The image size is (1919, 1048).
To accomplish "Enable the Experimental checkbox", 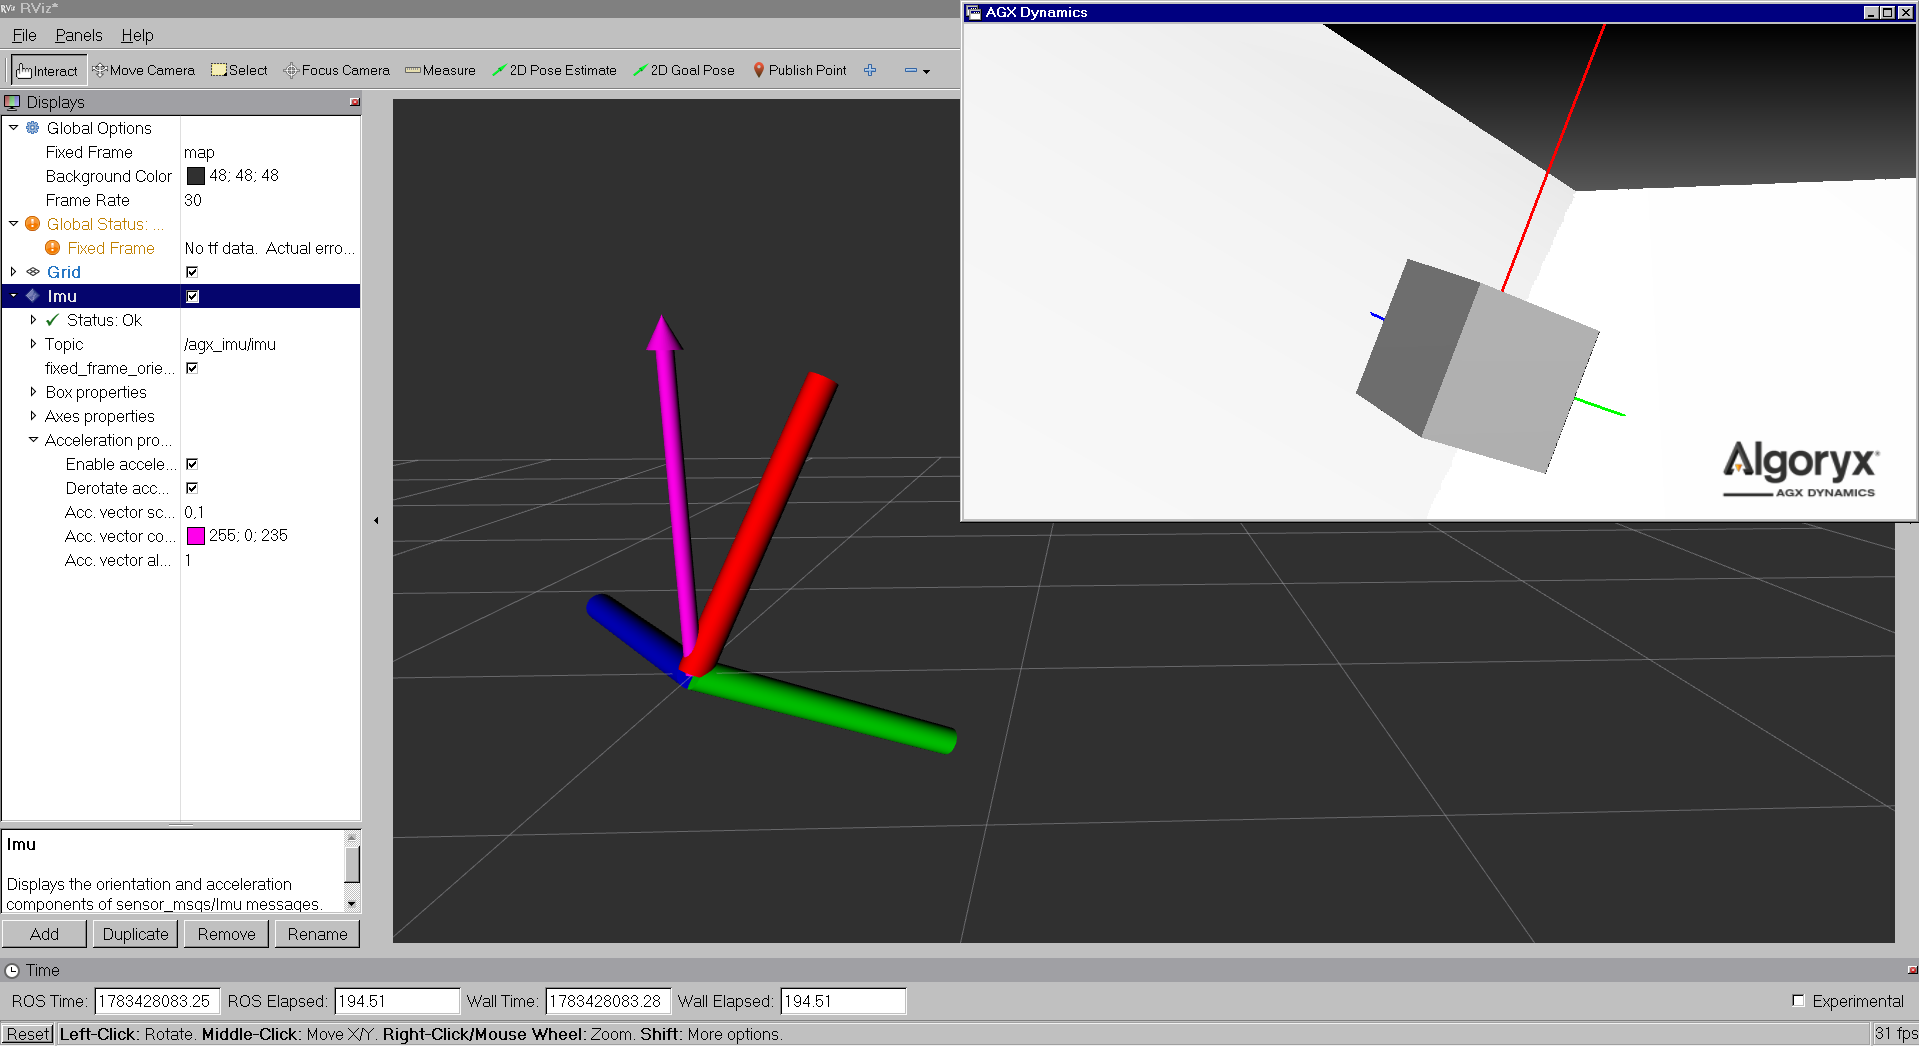I will tap(1798, 1000).
